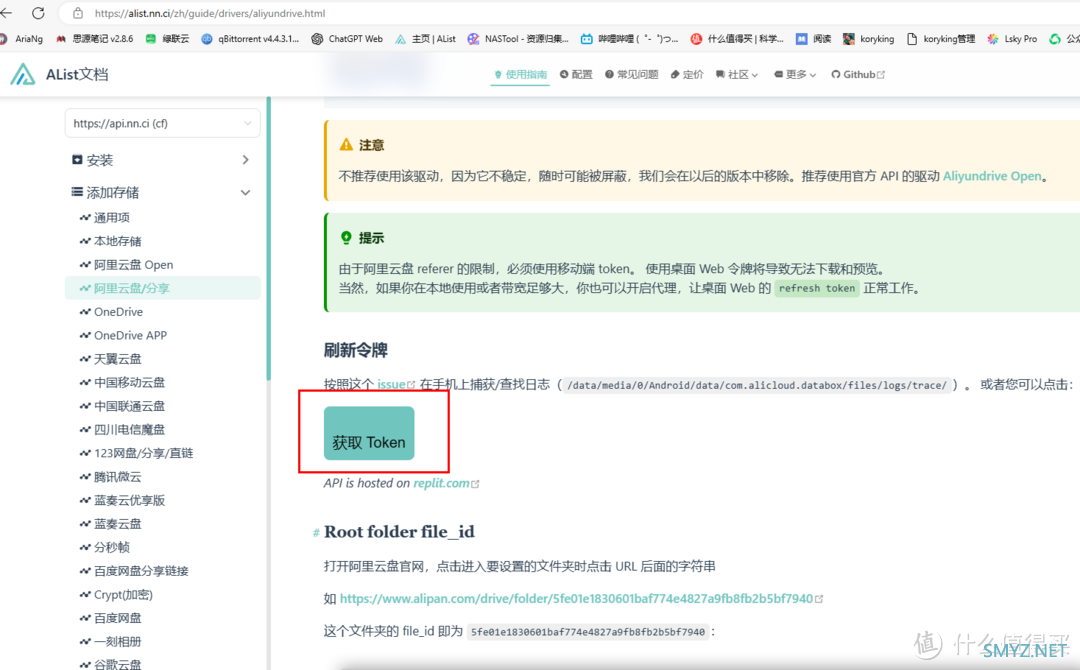Open the AriaNg bookmark
The width and height of the screenshot is (1080, 670).
click(x=22, y=39)
